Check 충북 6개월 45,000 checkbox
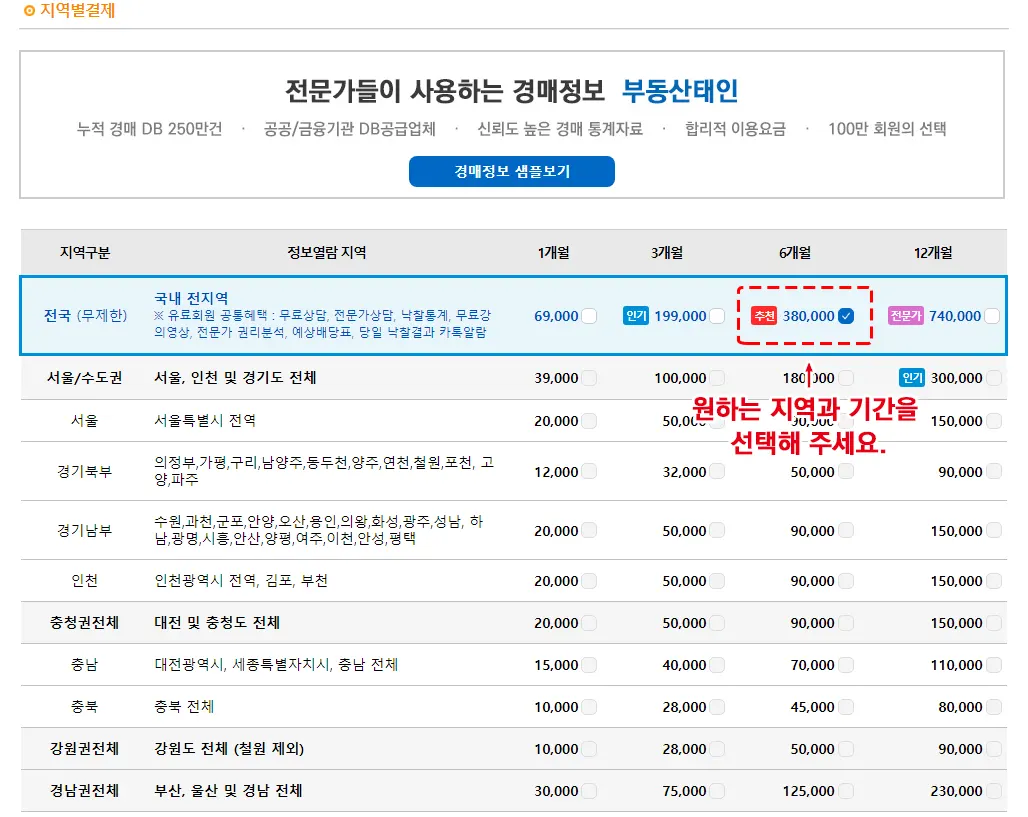This screenshot has width=1028, height=817. (x=846, y=707)
